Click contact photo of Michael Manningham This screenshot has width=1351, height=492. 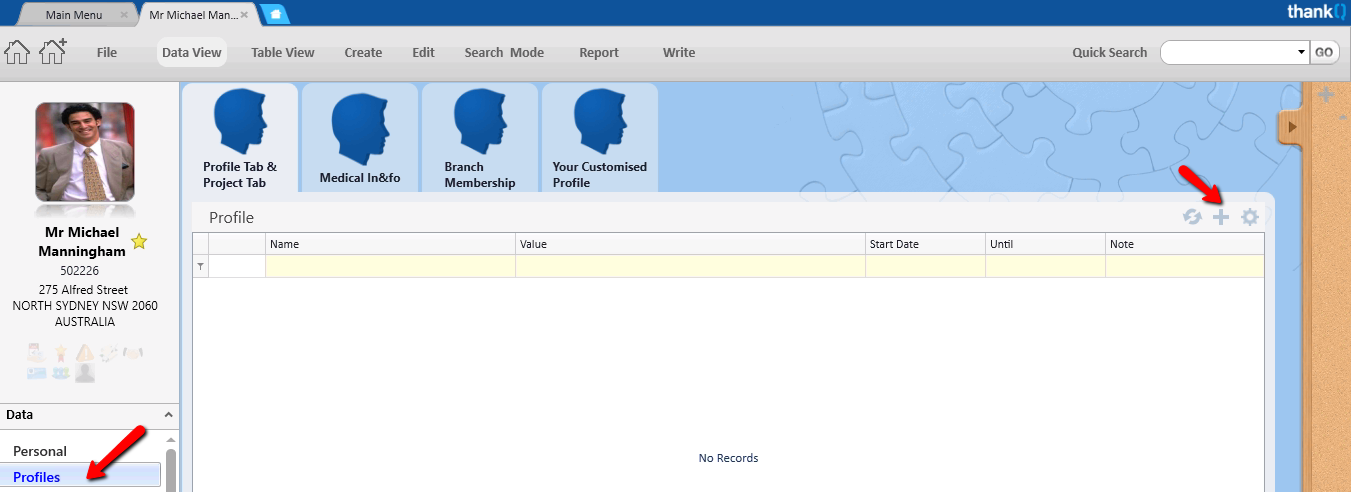point(85,152)
